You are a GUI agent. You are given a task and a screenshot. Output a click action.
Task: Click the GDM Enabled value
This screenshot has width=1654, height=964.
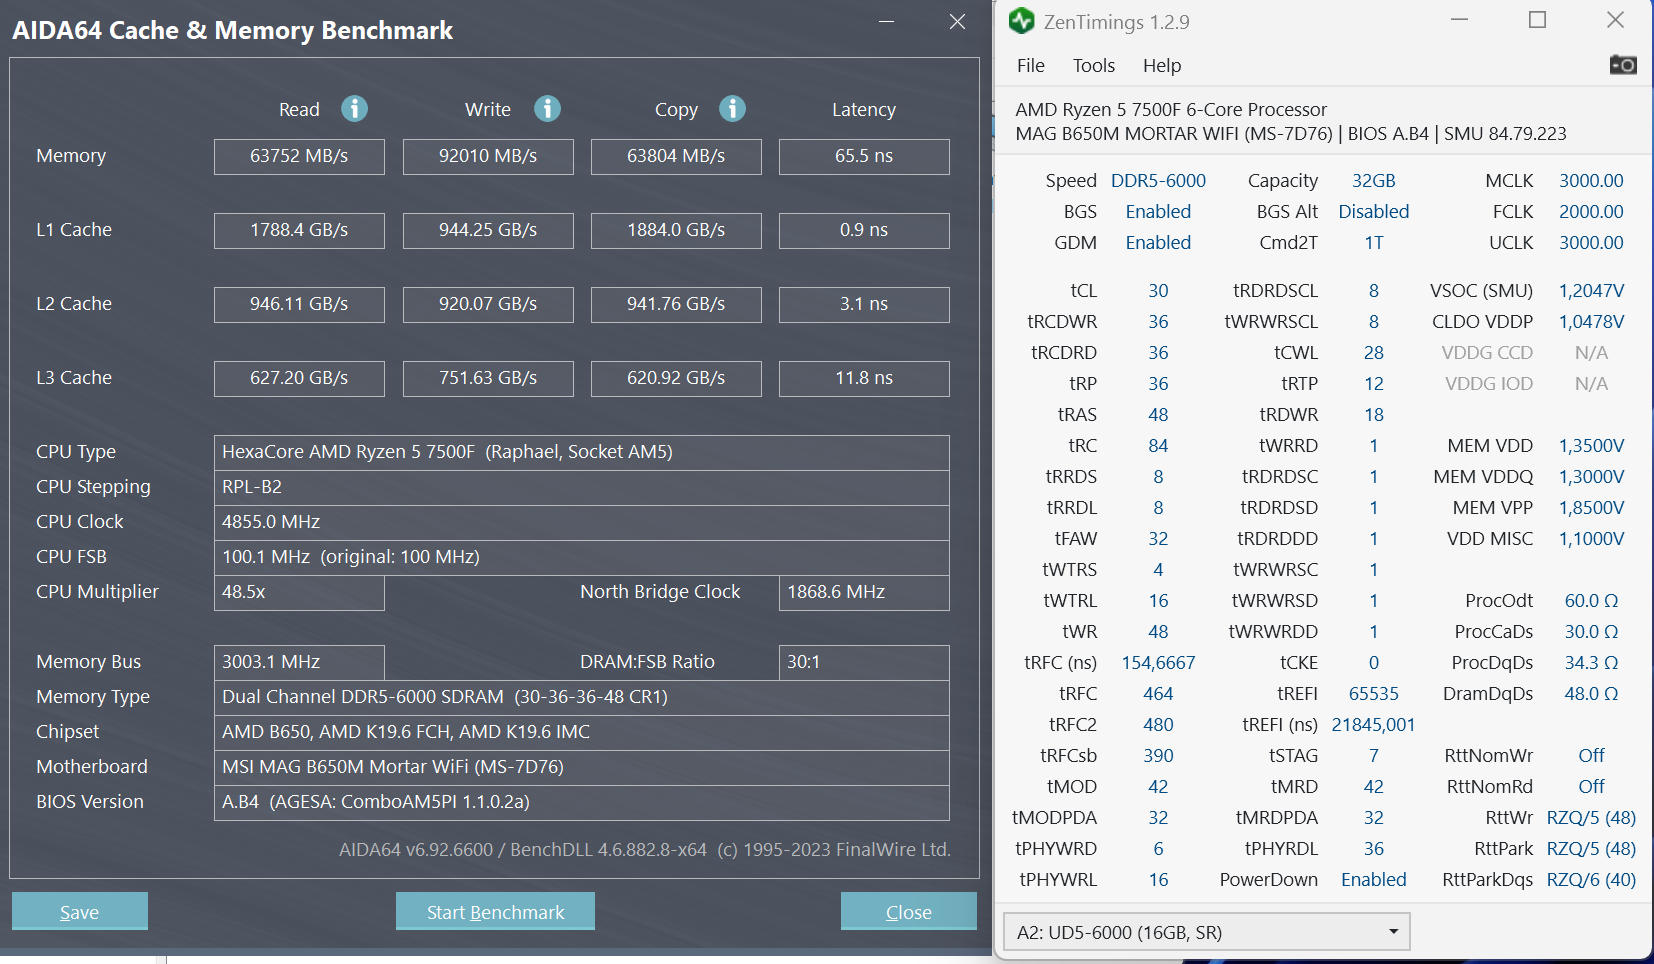click(x=1158, y=243)
